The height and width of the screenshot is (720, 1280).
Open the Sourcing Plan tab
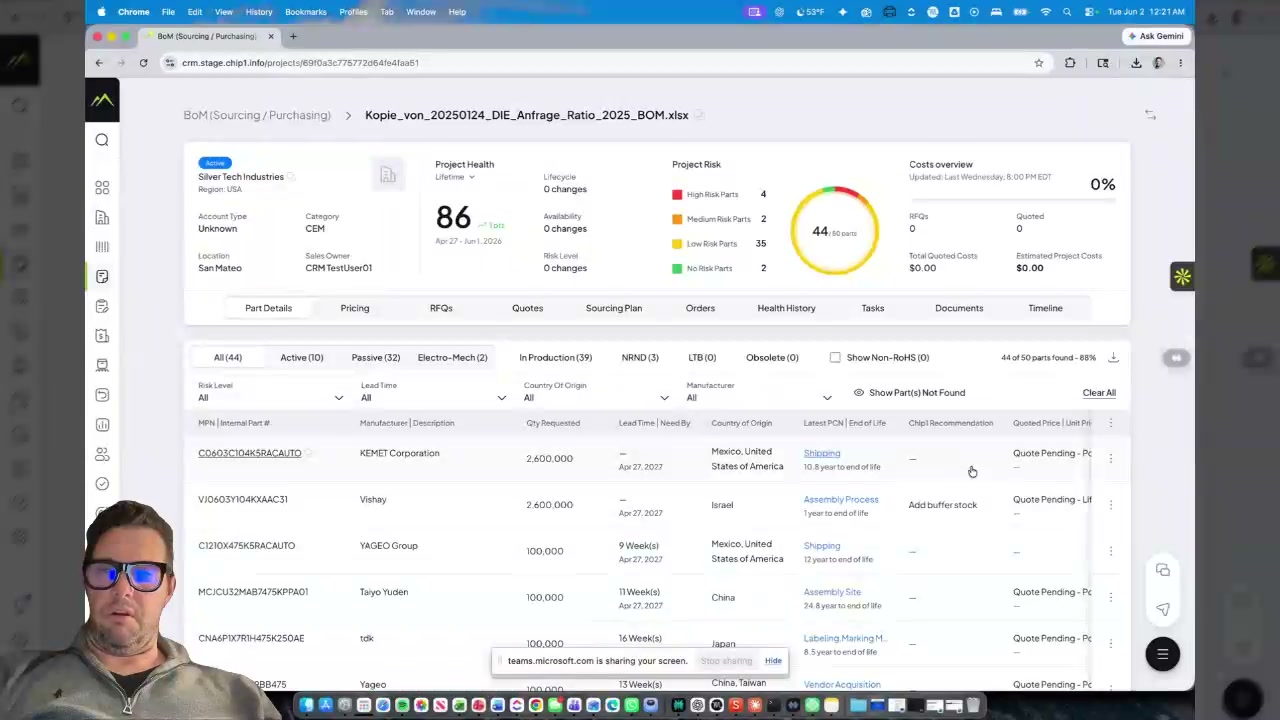(x=614, y=308)
